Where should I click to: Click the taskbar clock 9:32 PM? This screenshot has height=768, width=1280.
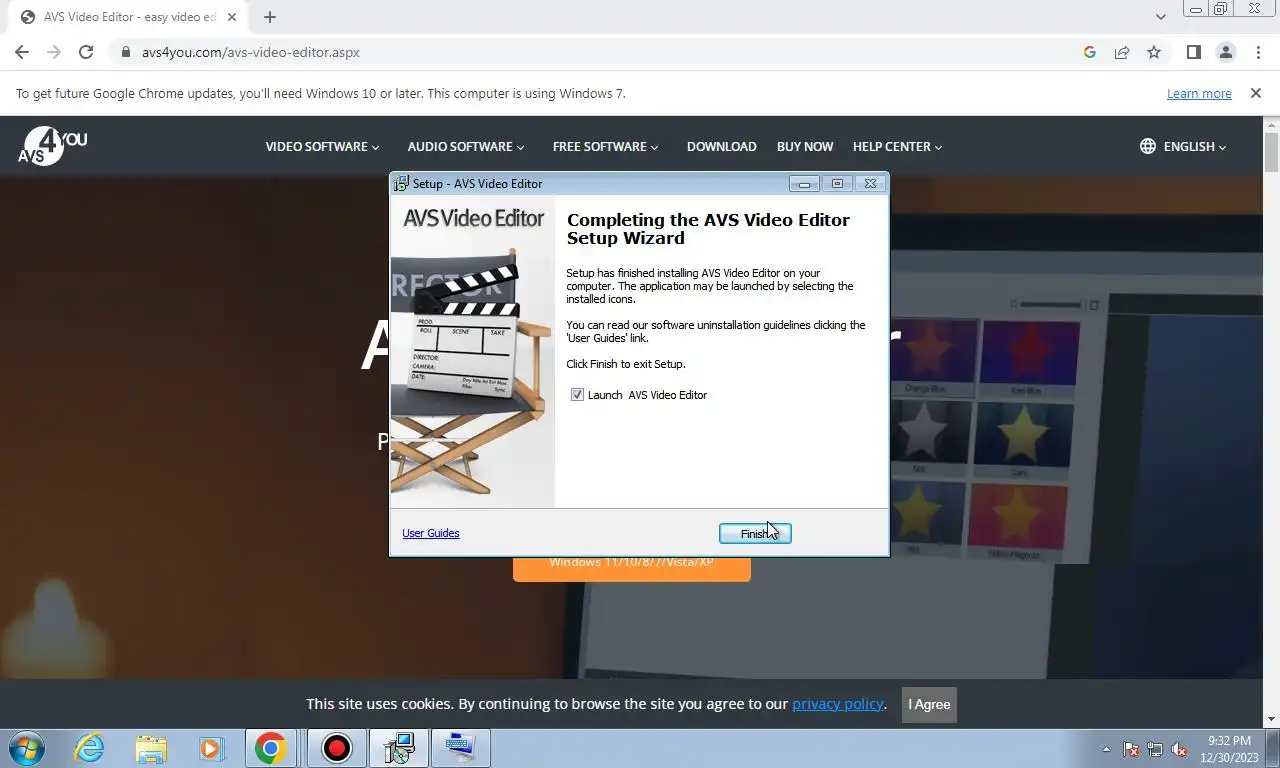coord(1229,741)
